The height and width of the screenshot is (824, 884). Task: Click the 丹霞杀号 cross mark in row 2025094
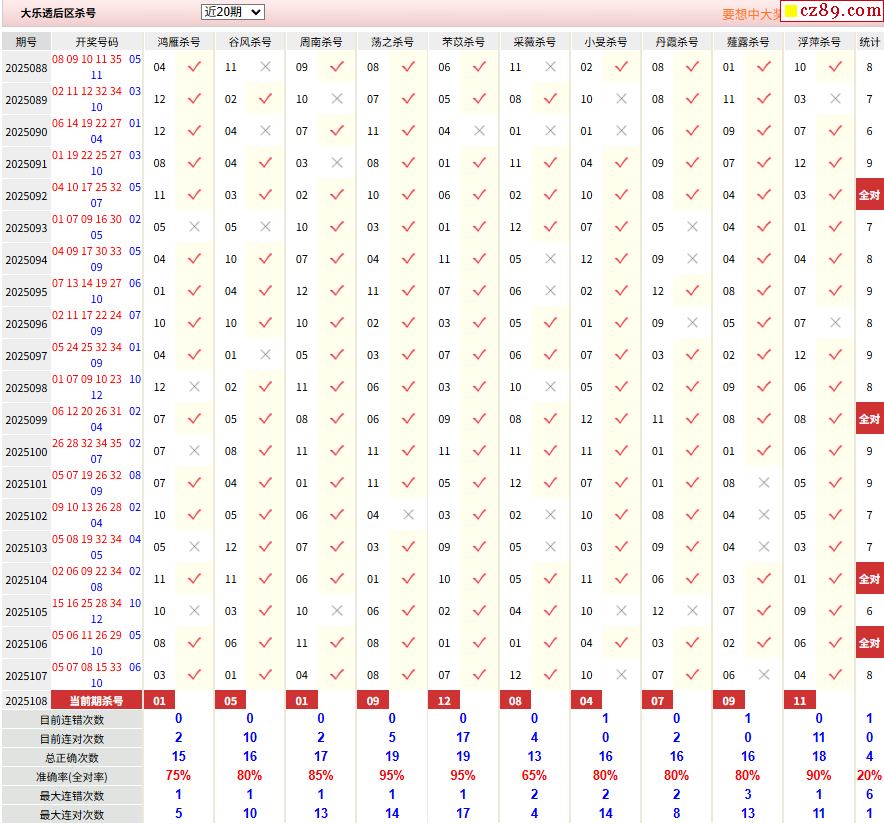coord(692,259)
